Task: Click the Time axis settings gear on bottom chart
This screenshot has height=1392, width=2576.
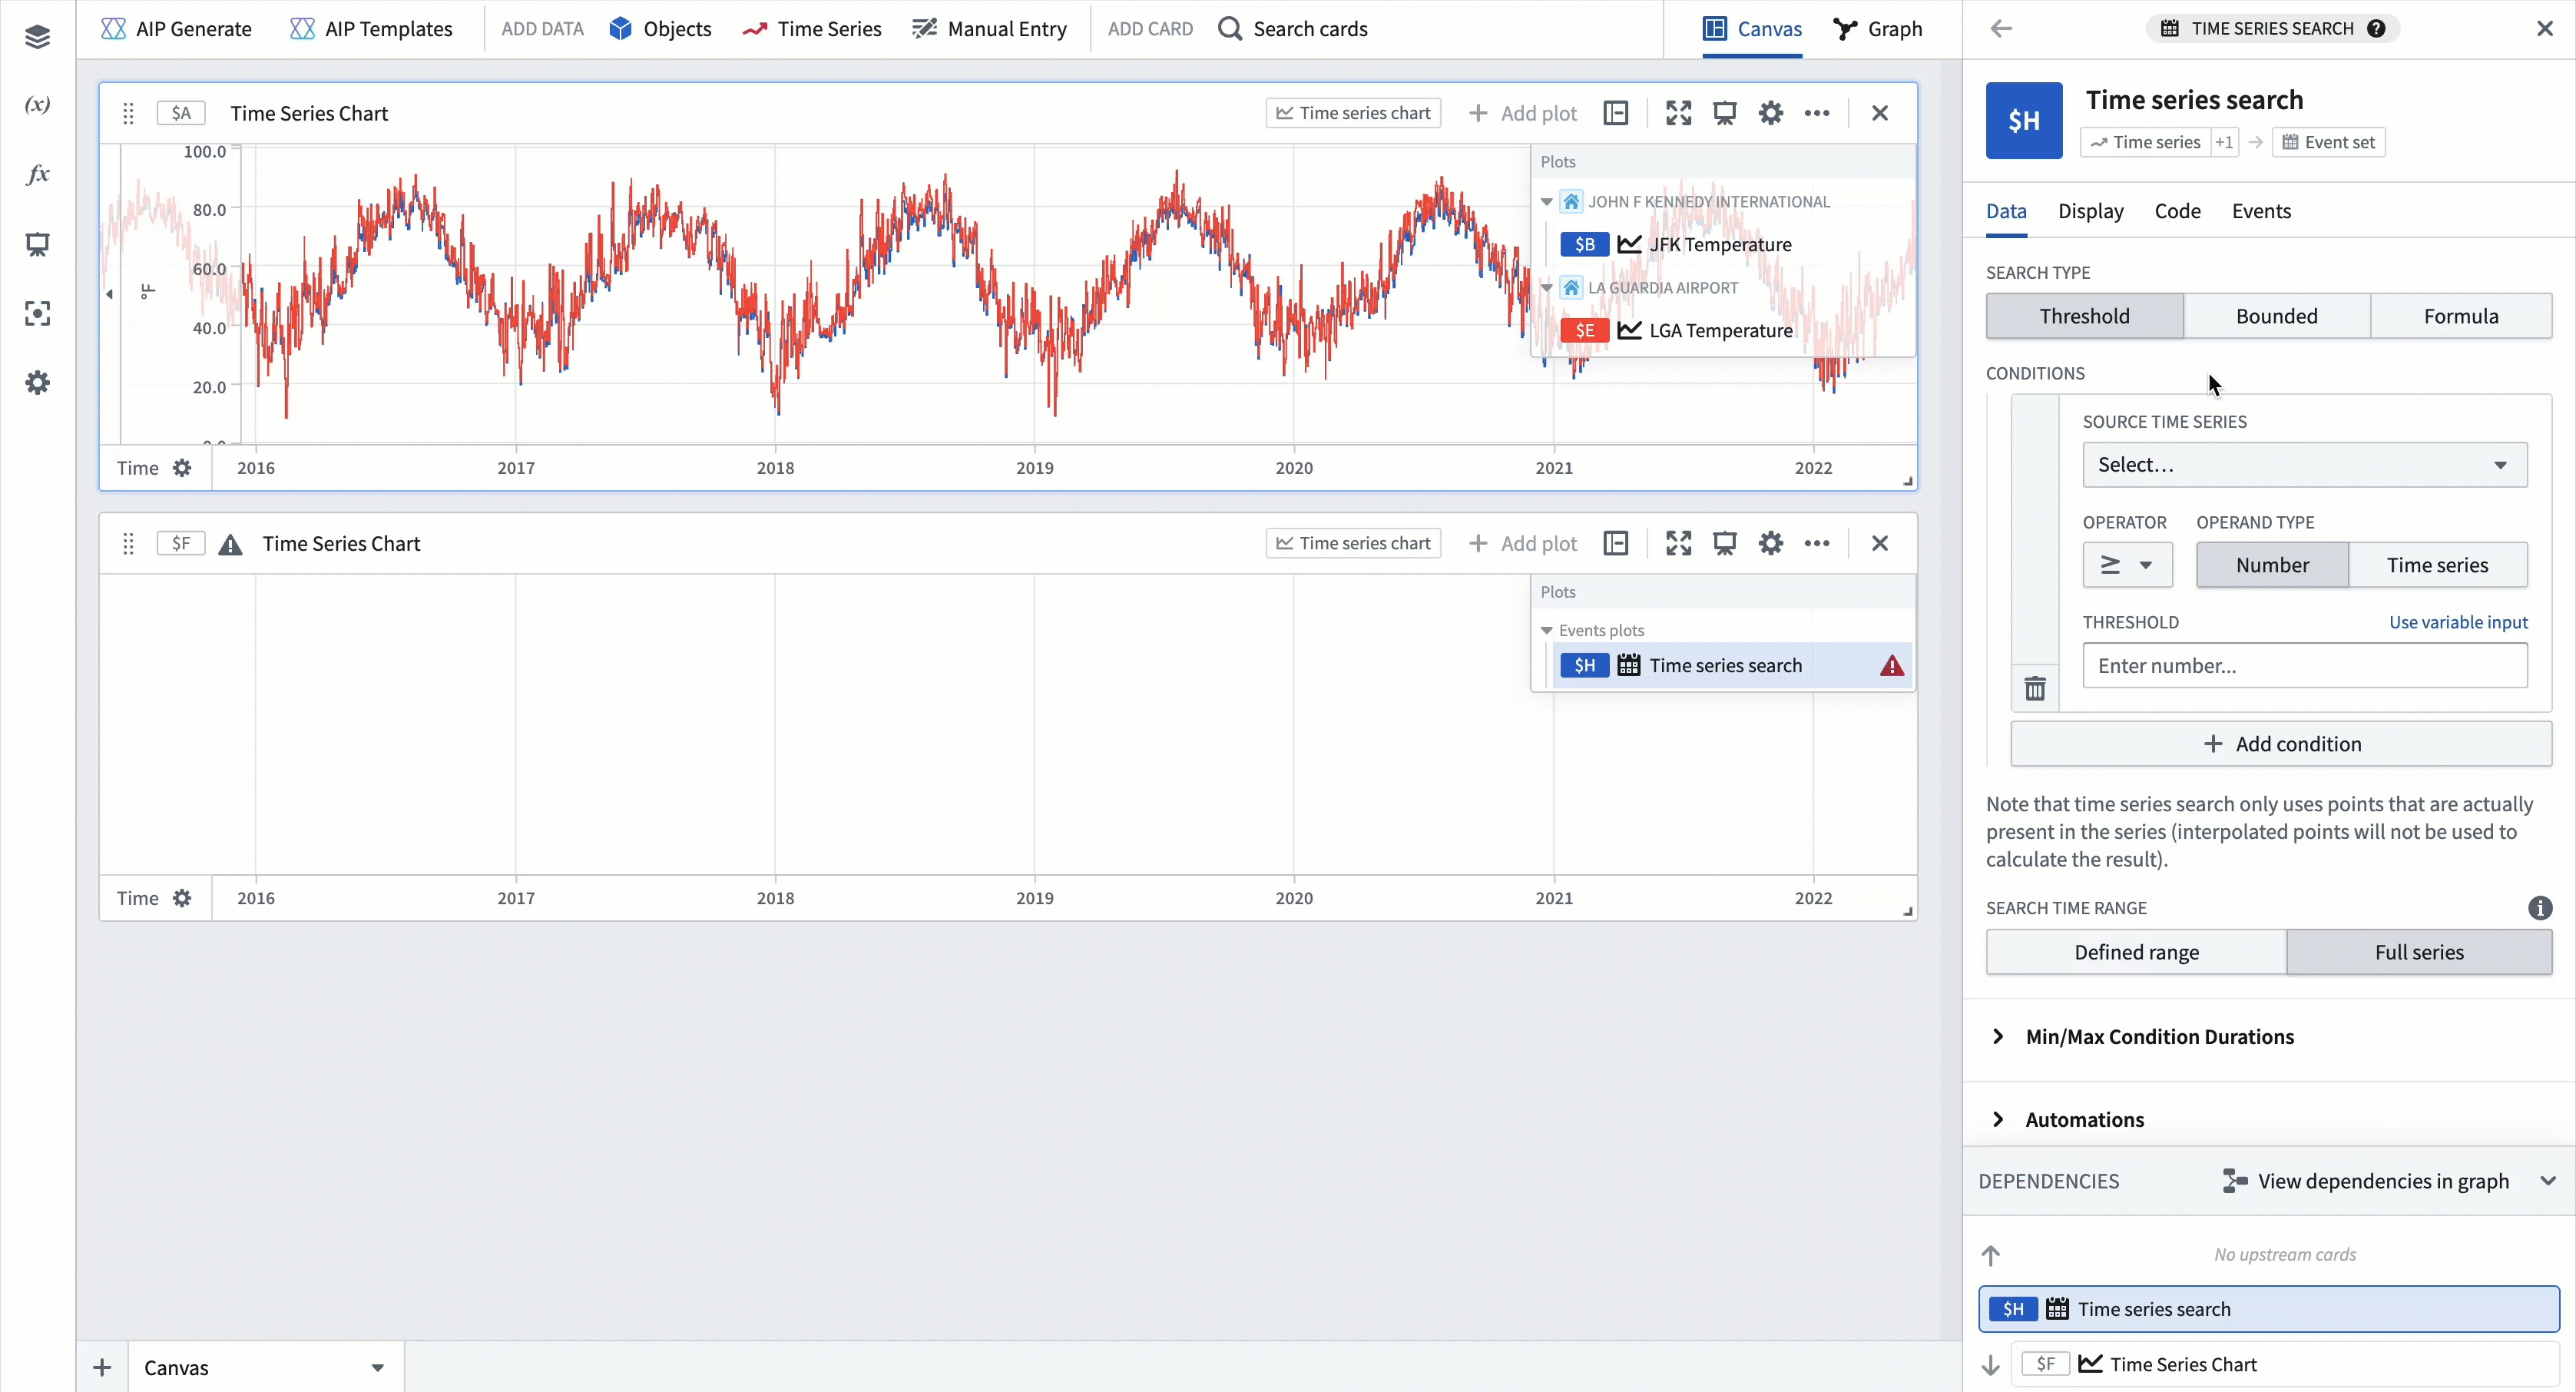Action: point(183,898)
